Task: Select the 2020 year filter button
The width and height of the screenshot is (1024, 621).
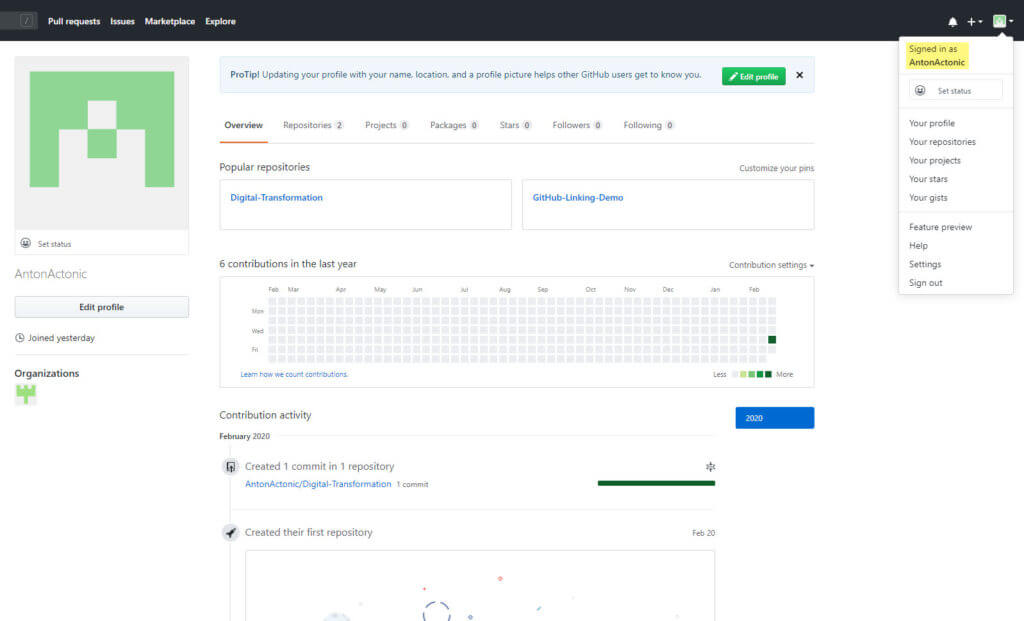Action: [774, 418]
